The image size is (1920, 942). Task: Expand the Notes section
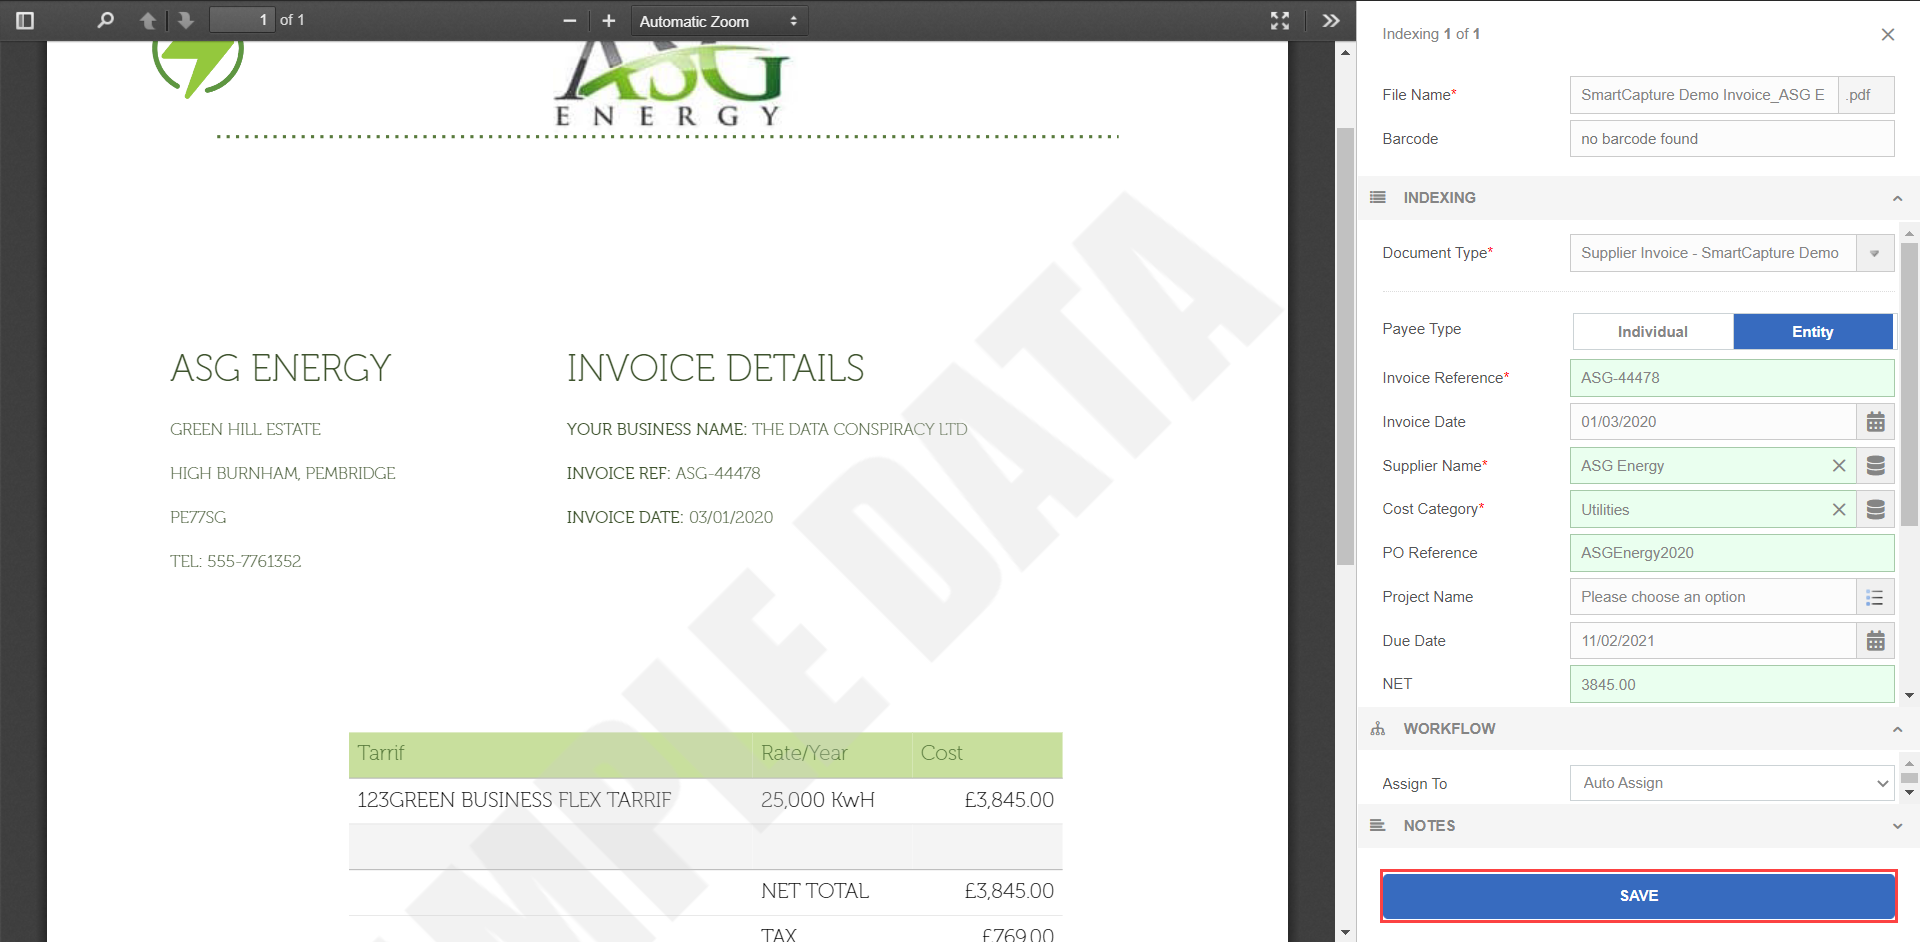pos(1897,826)
